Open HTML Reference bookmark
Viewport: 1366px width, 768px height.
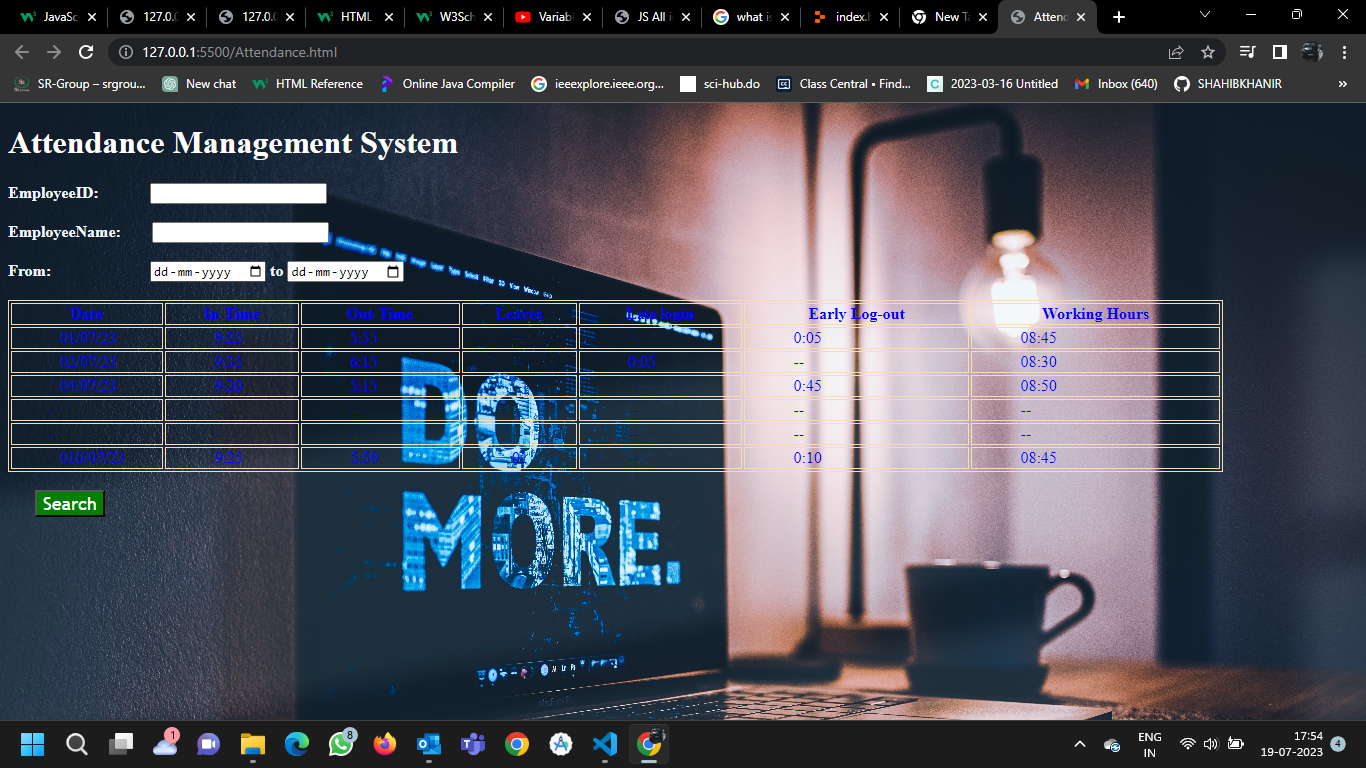click(308, 84)
